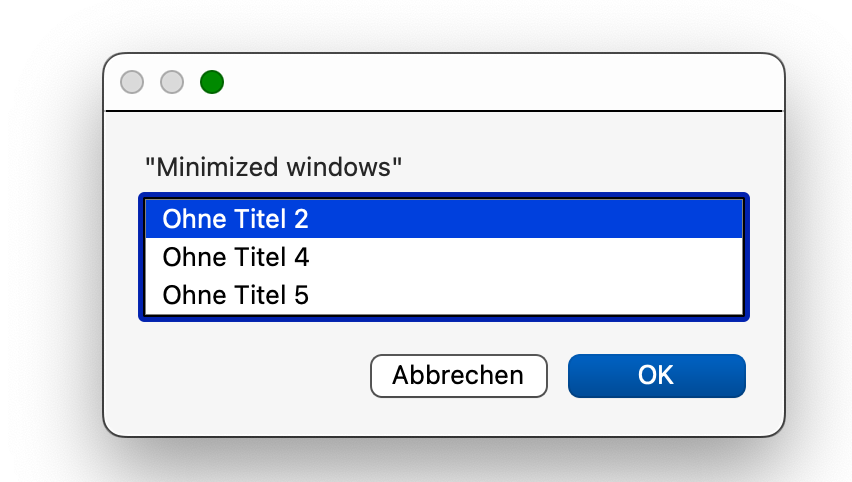Screen dimensions: 852x482
Task: Click the leftmost gray close window button
Action: point(132,82)
